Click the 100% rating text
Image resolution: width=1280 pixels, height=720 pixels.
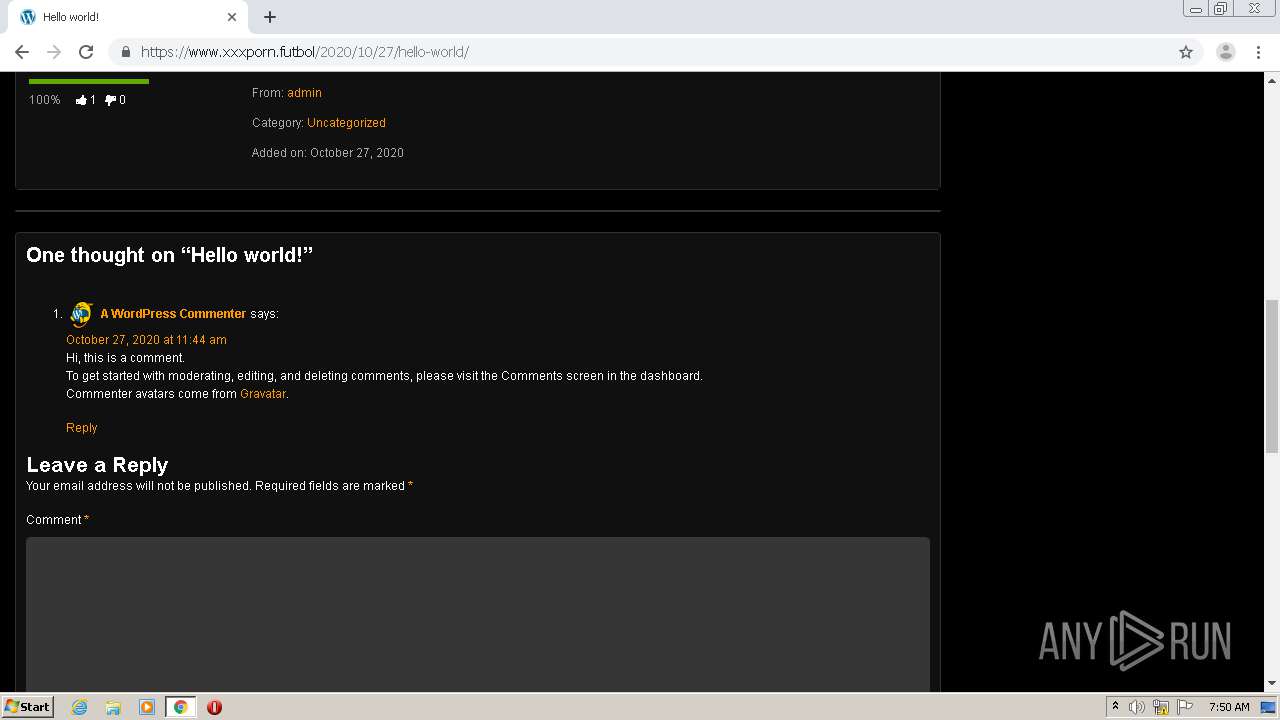click(44, 100)
